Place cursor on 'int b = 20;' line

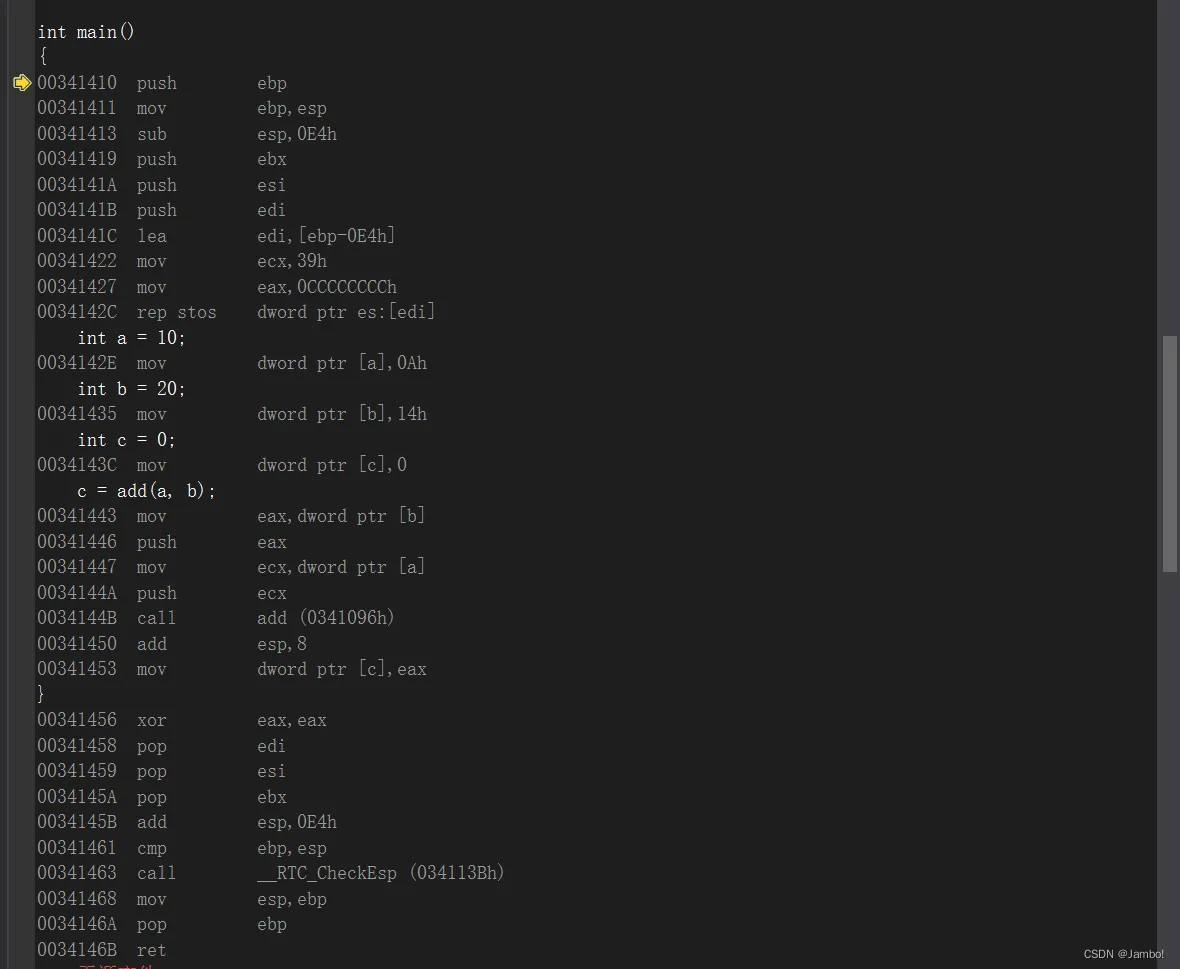point(132,389)
